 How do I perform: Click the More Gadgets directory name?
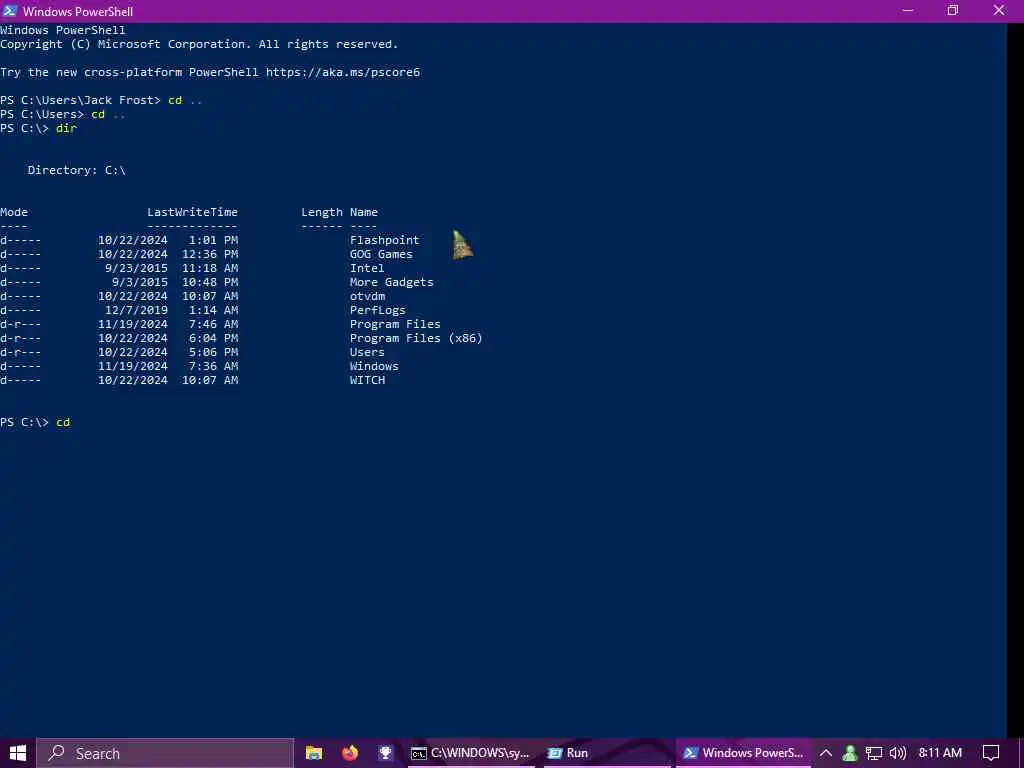tap(391, 282)
